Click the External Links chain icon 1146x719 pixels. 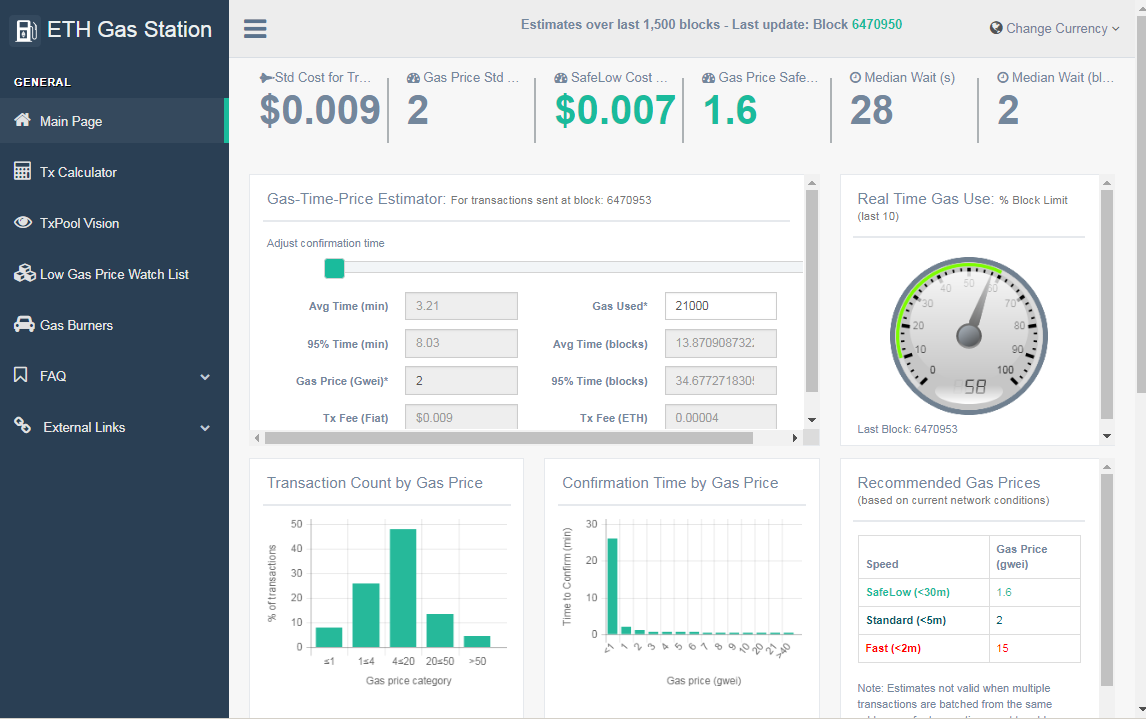click(x=23, y=425)
